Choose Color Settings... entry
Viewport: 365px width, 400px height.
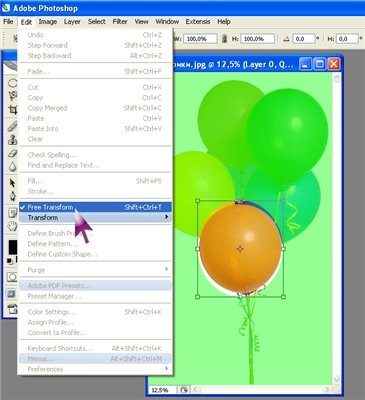pyautogui.click(x=95, y=312)
